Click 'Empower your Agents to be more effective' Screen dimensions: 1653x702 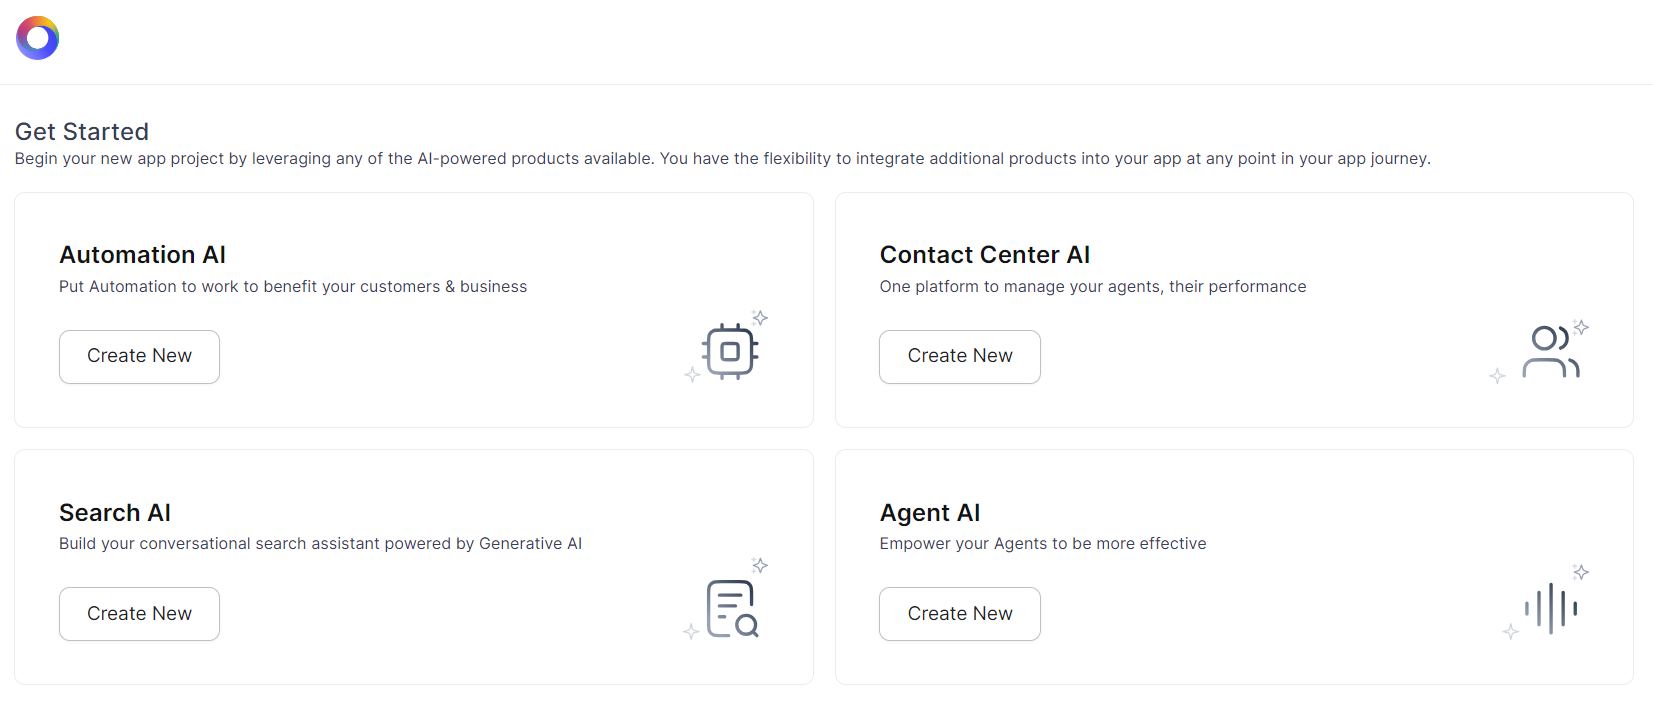1042,544
